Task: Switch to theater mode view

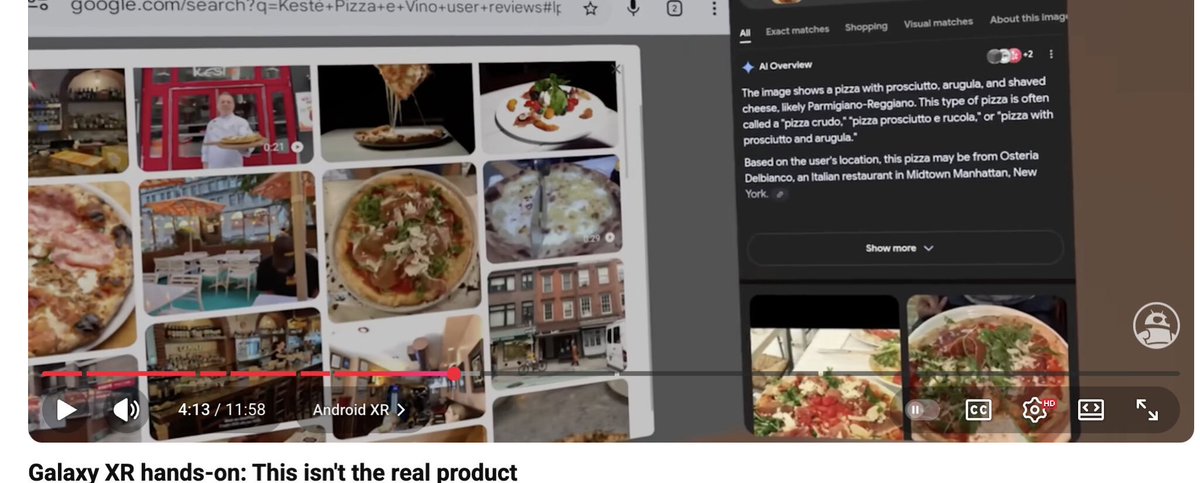Action: [1090, 409]
